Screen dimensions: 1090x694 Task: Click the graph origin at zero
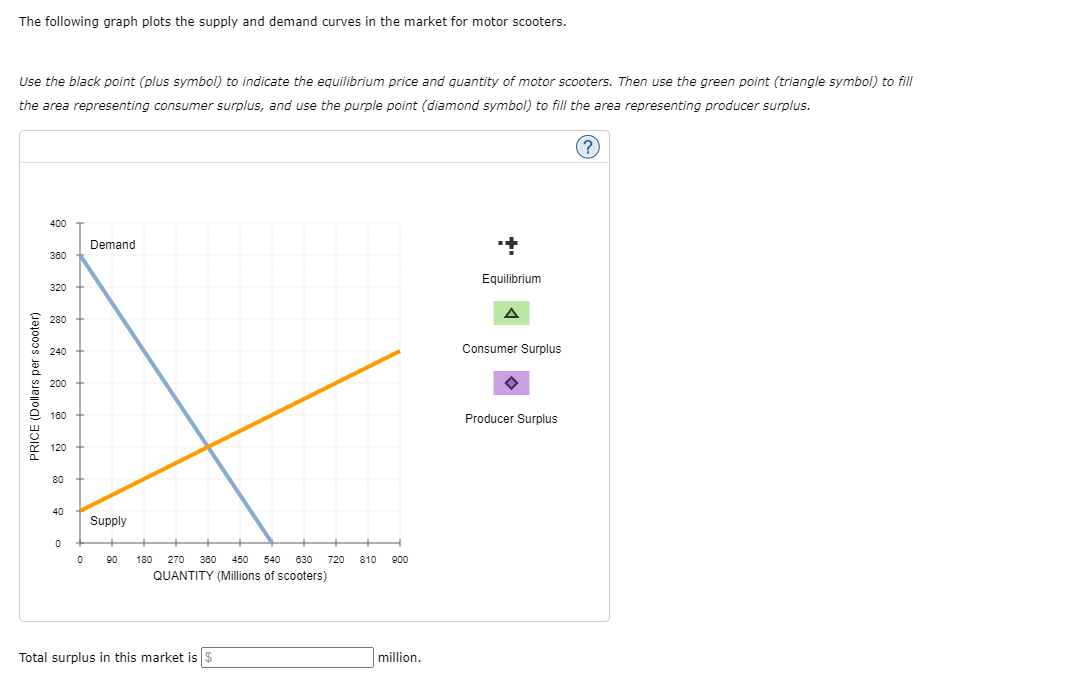pos(80,543)
